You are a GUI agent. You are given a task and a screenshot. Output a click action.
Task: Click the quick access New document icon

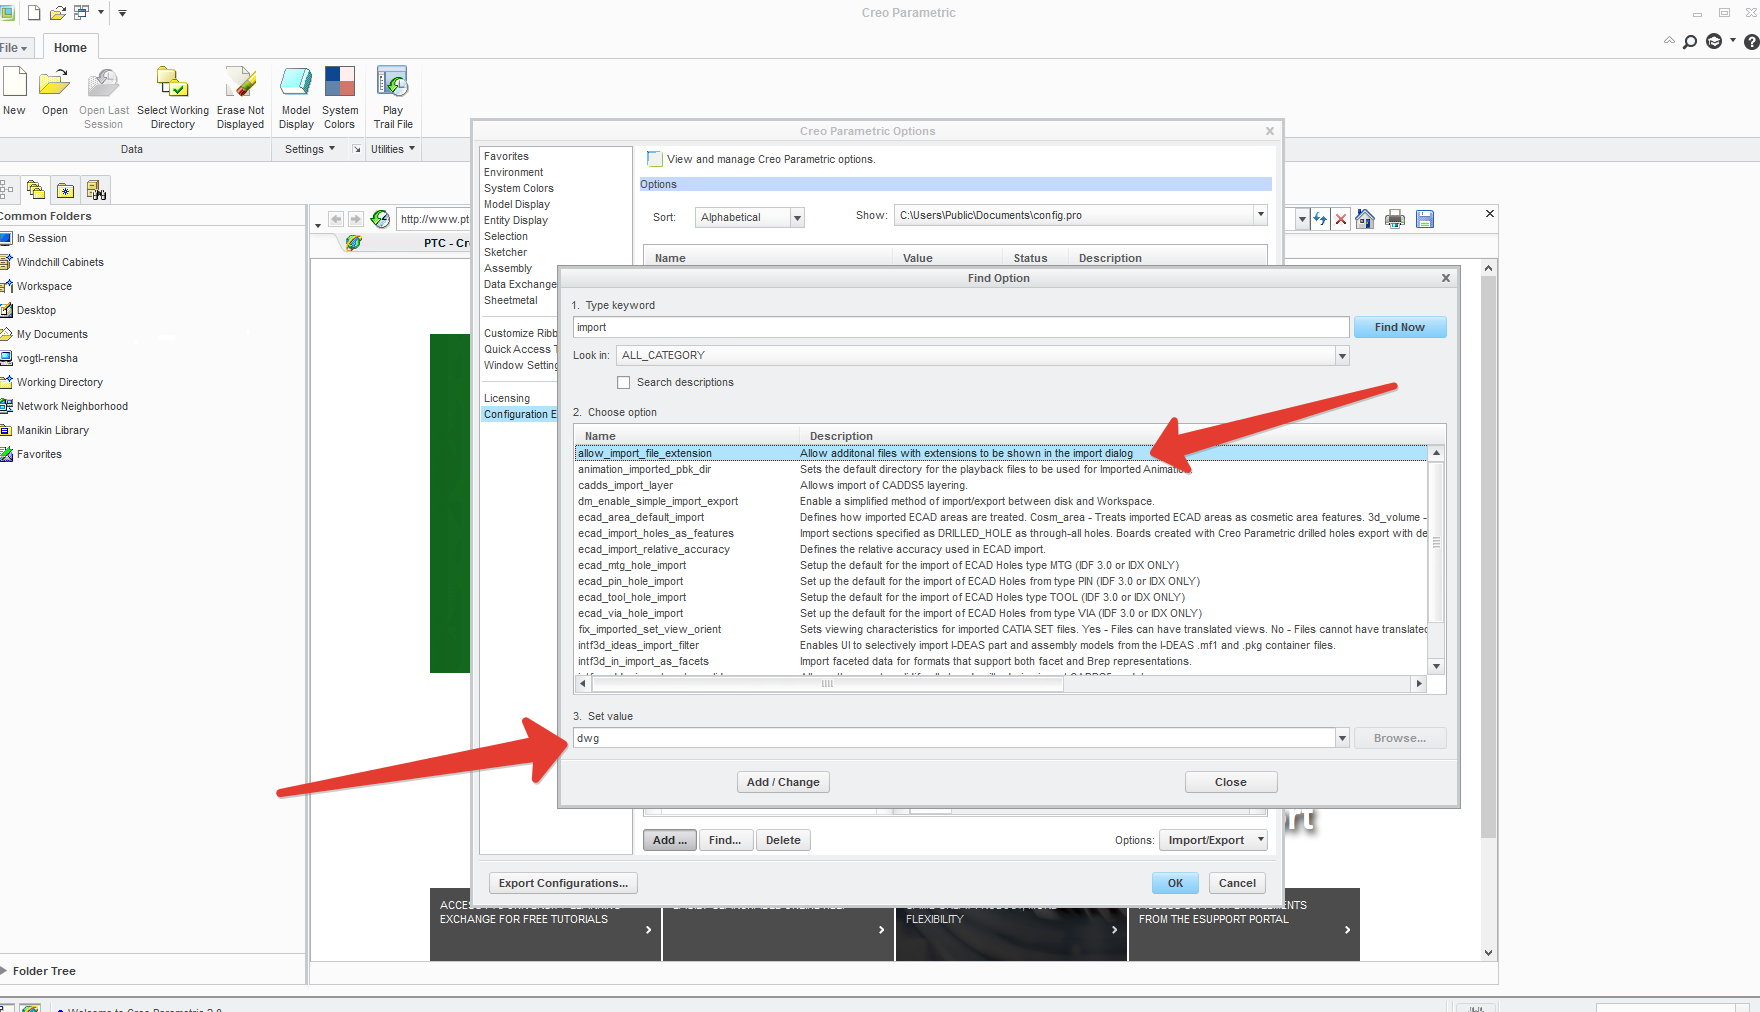(34, 13)
